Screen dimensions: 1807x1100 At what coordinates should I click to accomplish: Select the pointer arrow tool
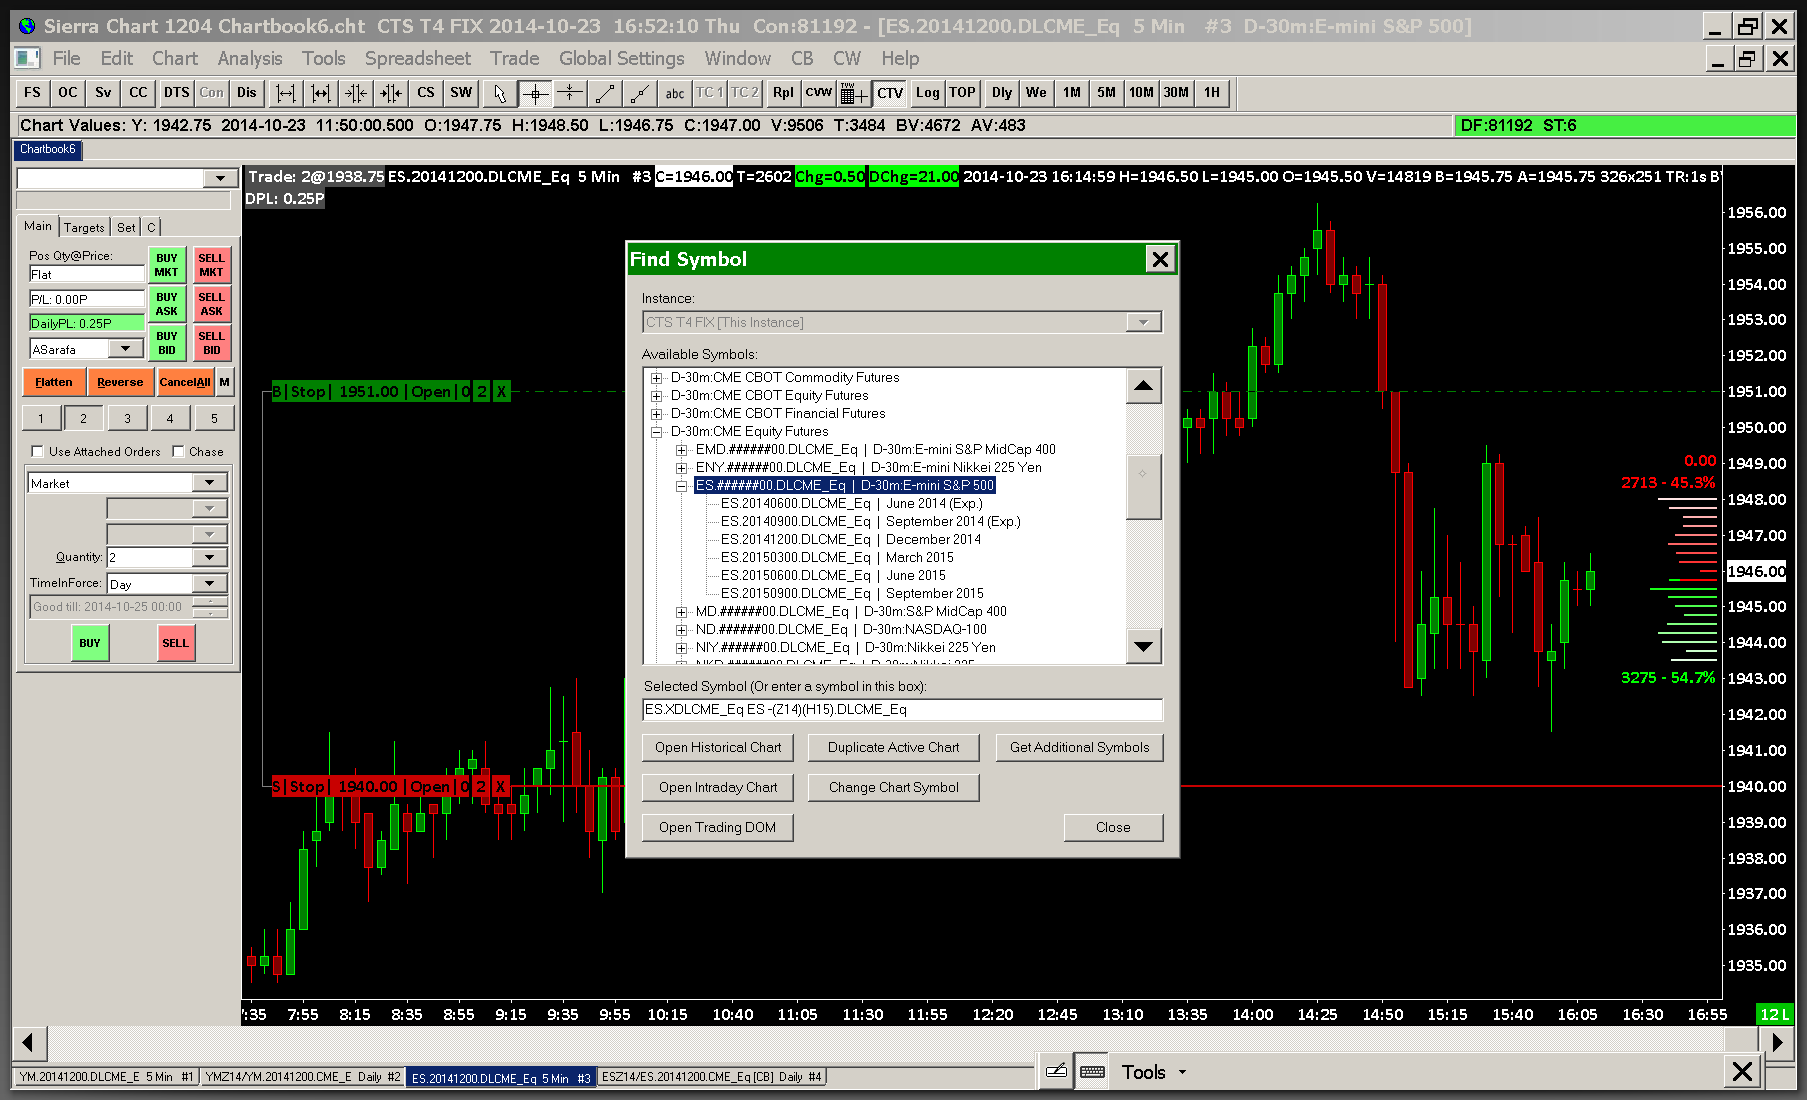pos(499,93)
